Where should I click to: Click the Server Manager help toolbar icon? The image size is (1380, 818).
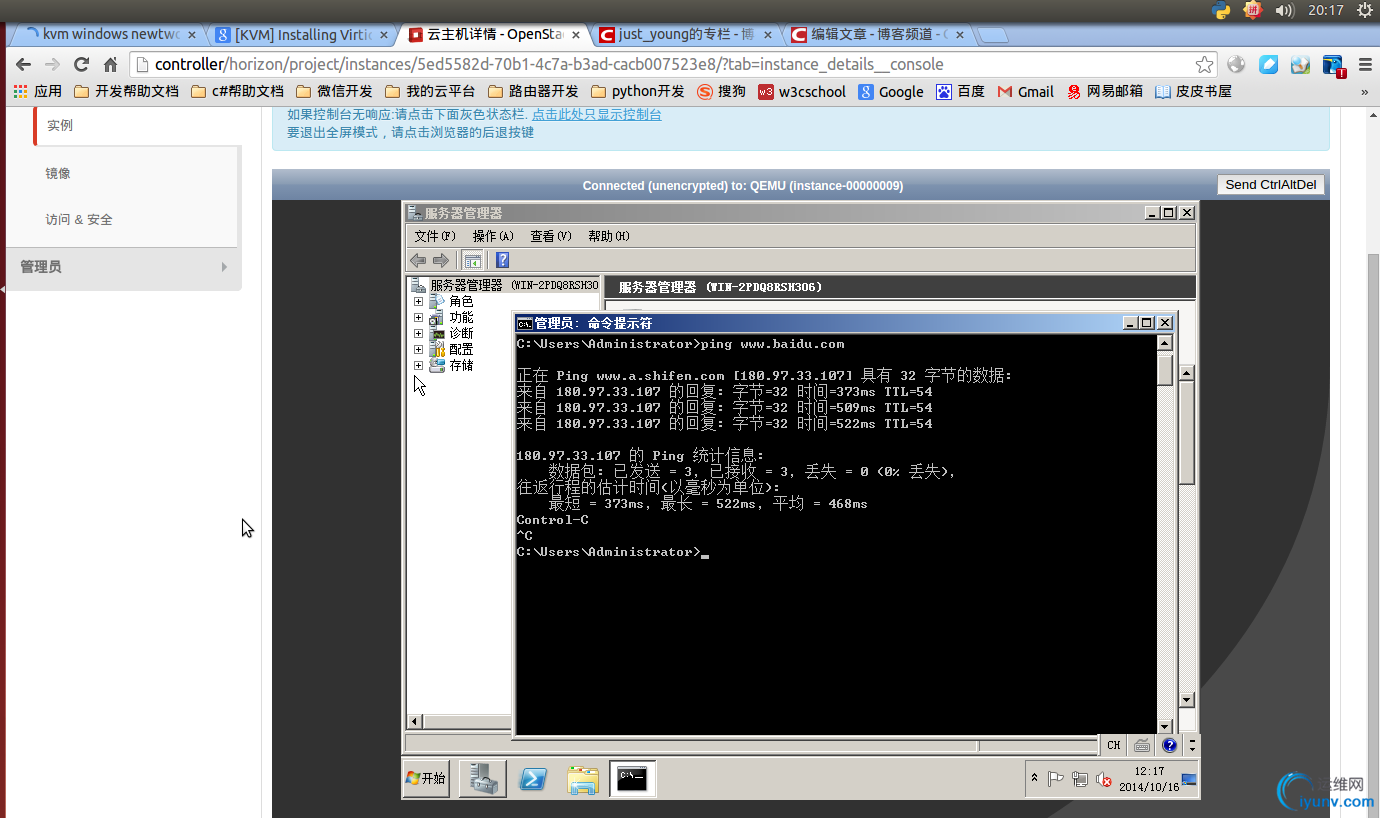point(502,260)
